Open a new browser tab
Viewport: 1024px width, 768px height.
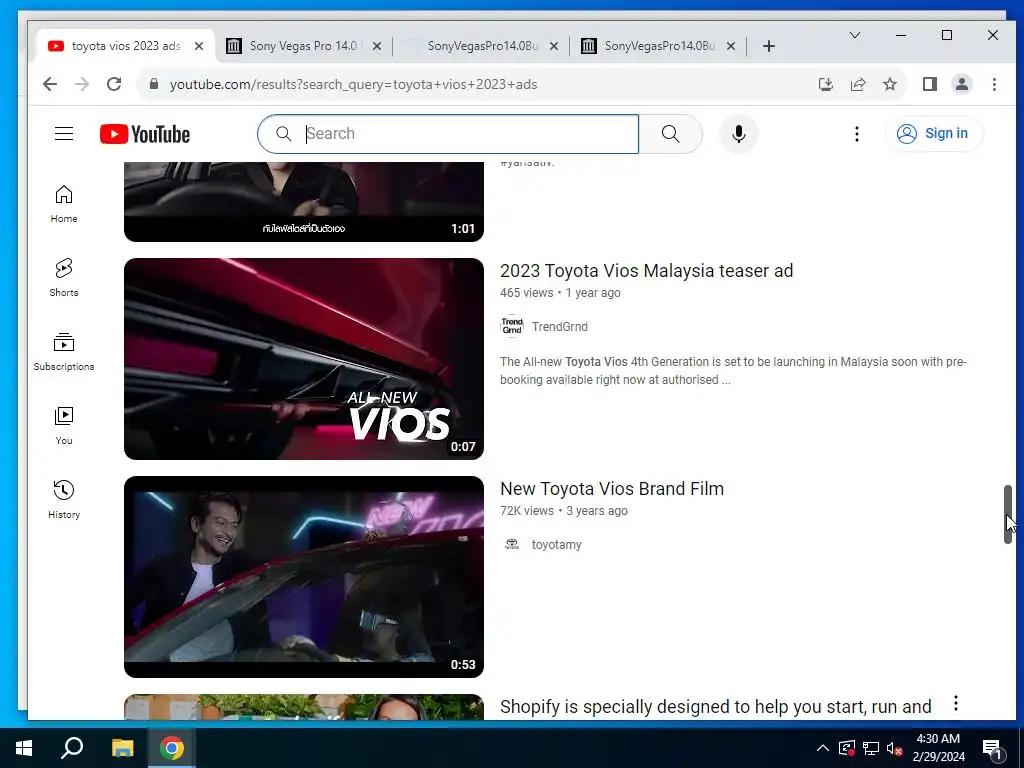769,46
